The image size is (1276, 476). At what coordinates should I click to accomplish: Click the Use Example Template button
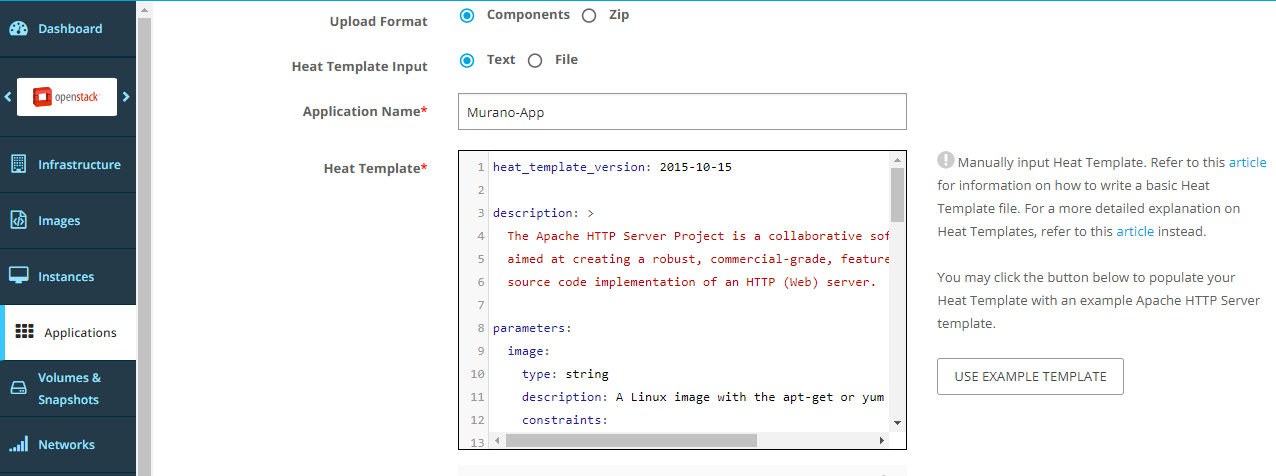(1030, 377)
